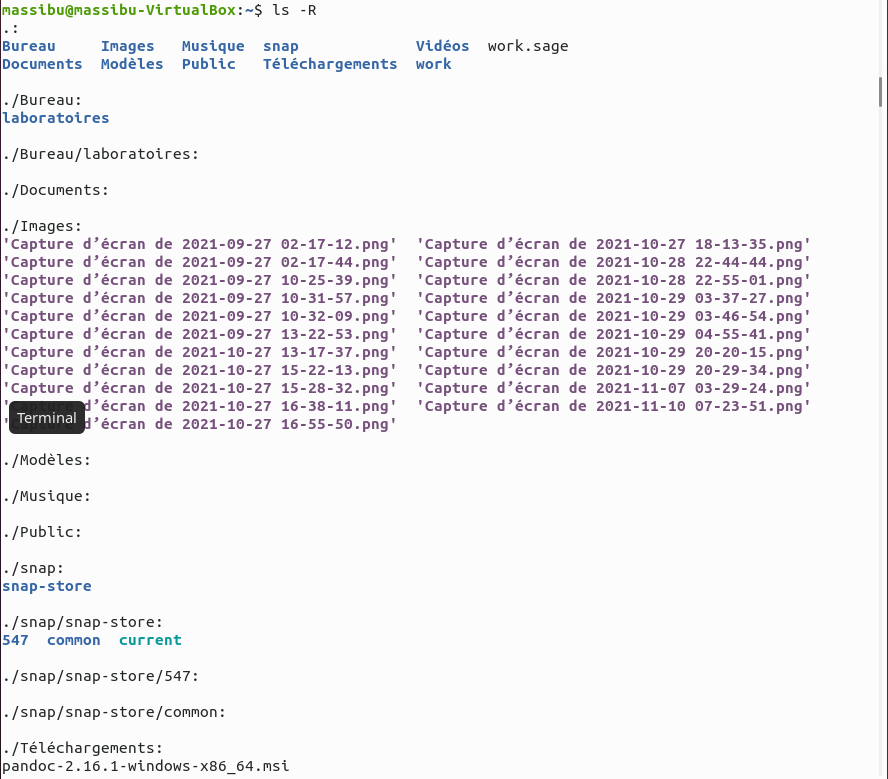Click the ./Modèles: header line
Image resolution: width=888 pixels, height=779 pixels.
pyautogui.click(x=46, y=460)
